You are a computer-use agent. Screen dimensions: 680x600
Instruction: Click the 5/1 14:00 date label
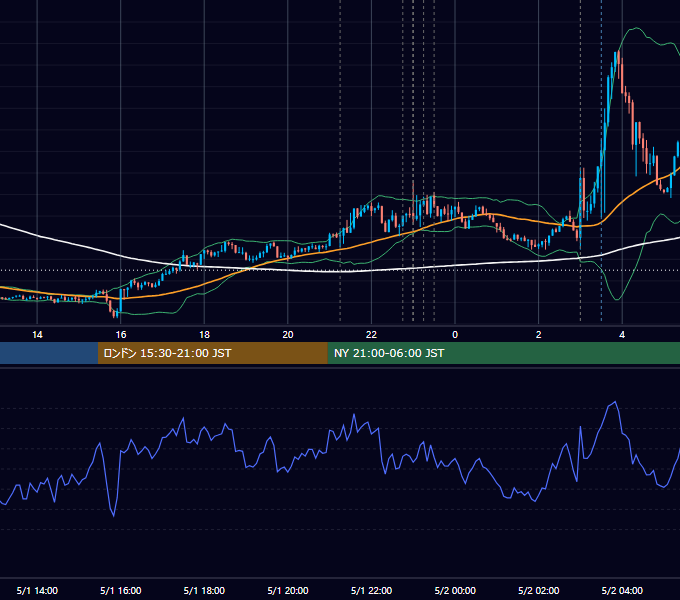[37, 590]
